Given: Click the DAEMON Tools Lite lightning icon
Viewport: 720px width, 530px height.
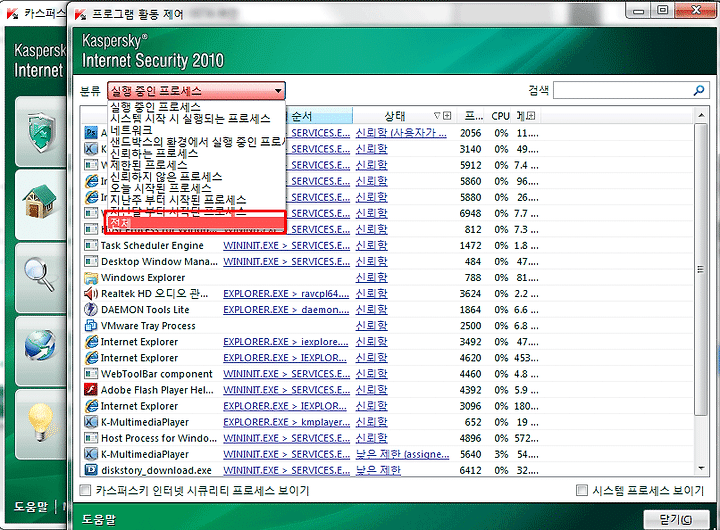Looking at the screenshot, I should (x=91, y=310).
